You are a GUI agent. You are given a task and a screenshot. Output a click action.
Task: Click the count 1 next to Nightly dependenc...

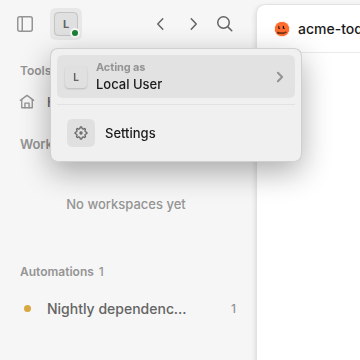pyautogui.click(x=234, y=309)
